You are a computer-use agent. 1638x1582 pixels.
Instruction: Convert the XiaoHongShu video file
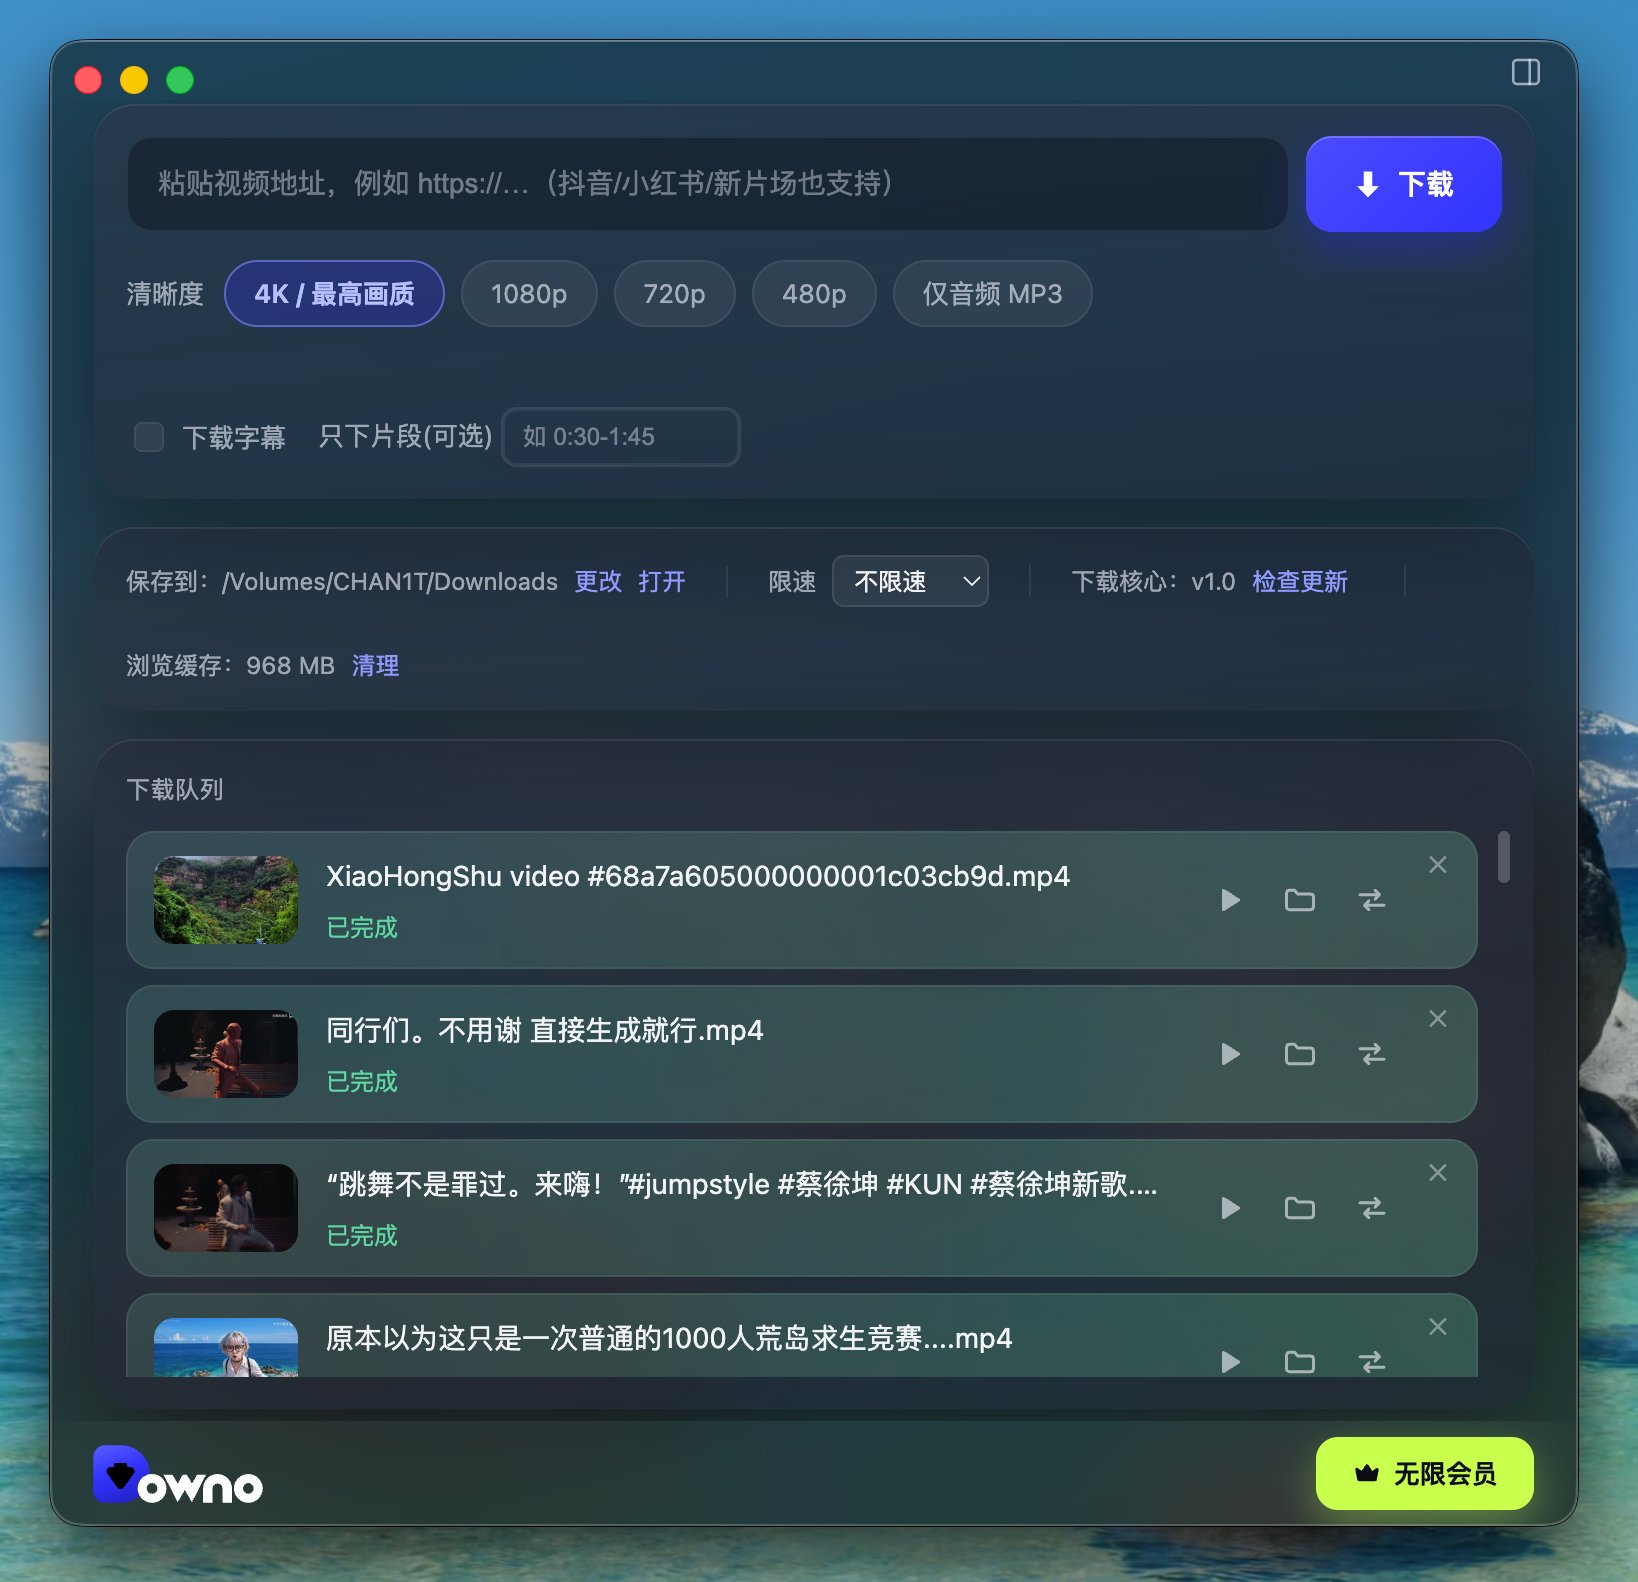click(x=1373, y=900)
